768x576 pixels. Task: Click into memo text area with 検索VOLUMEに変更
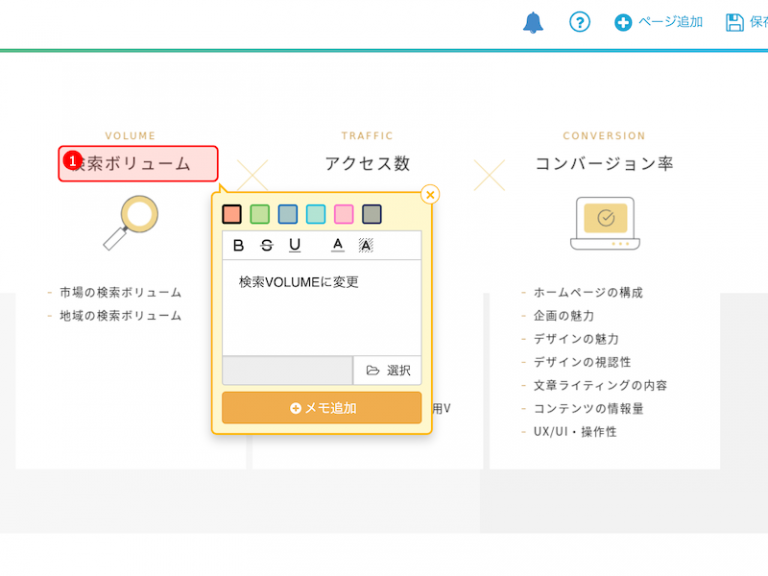pos(322,308)
